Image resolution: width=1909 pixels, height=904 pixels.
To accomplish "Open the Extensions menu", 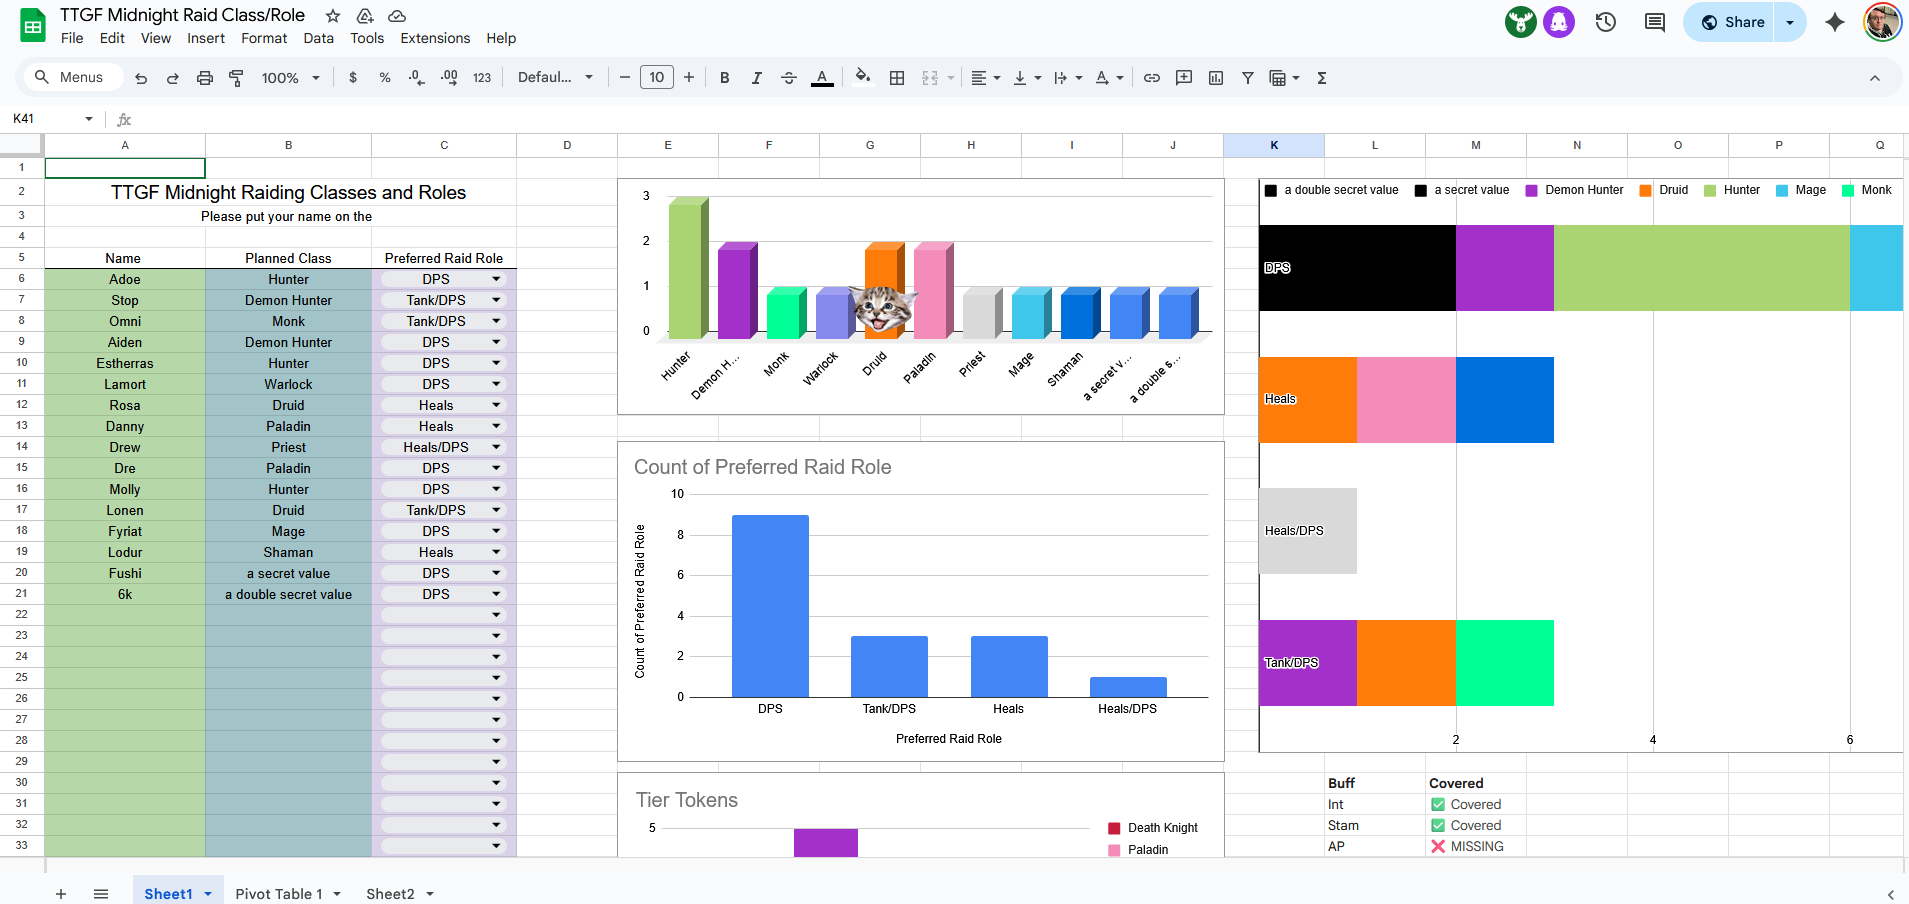I will (435, 38).
